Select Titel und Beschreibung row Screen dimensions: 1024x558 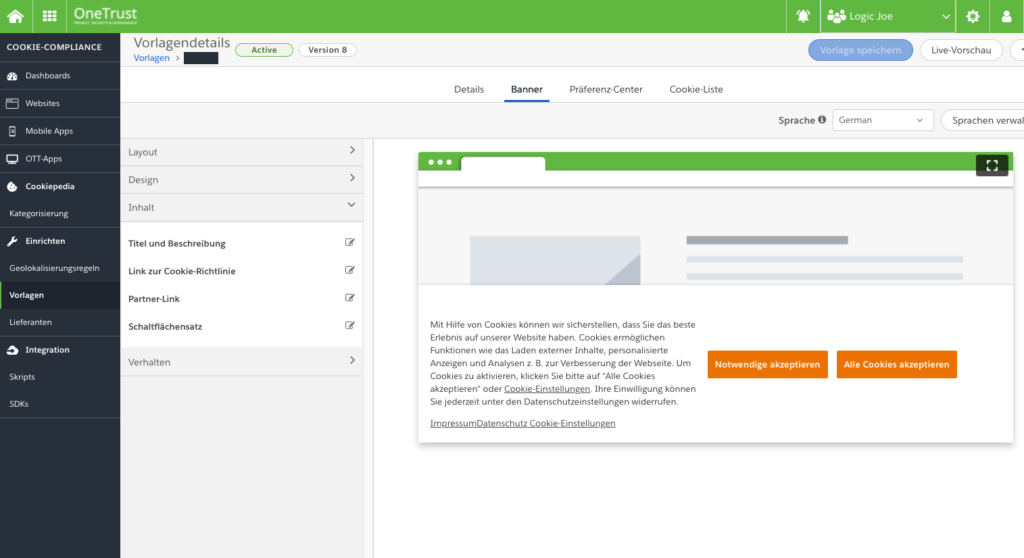242,243
